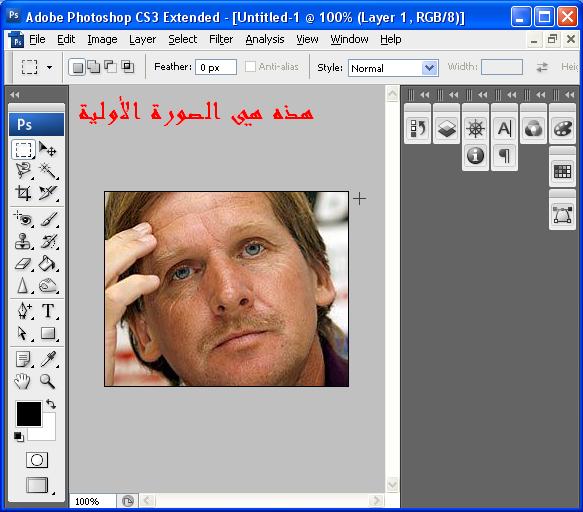Select the Magic Wand tool
The height and width of the screenshot is (512, 583).
point(48,171)
